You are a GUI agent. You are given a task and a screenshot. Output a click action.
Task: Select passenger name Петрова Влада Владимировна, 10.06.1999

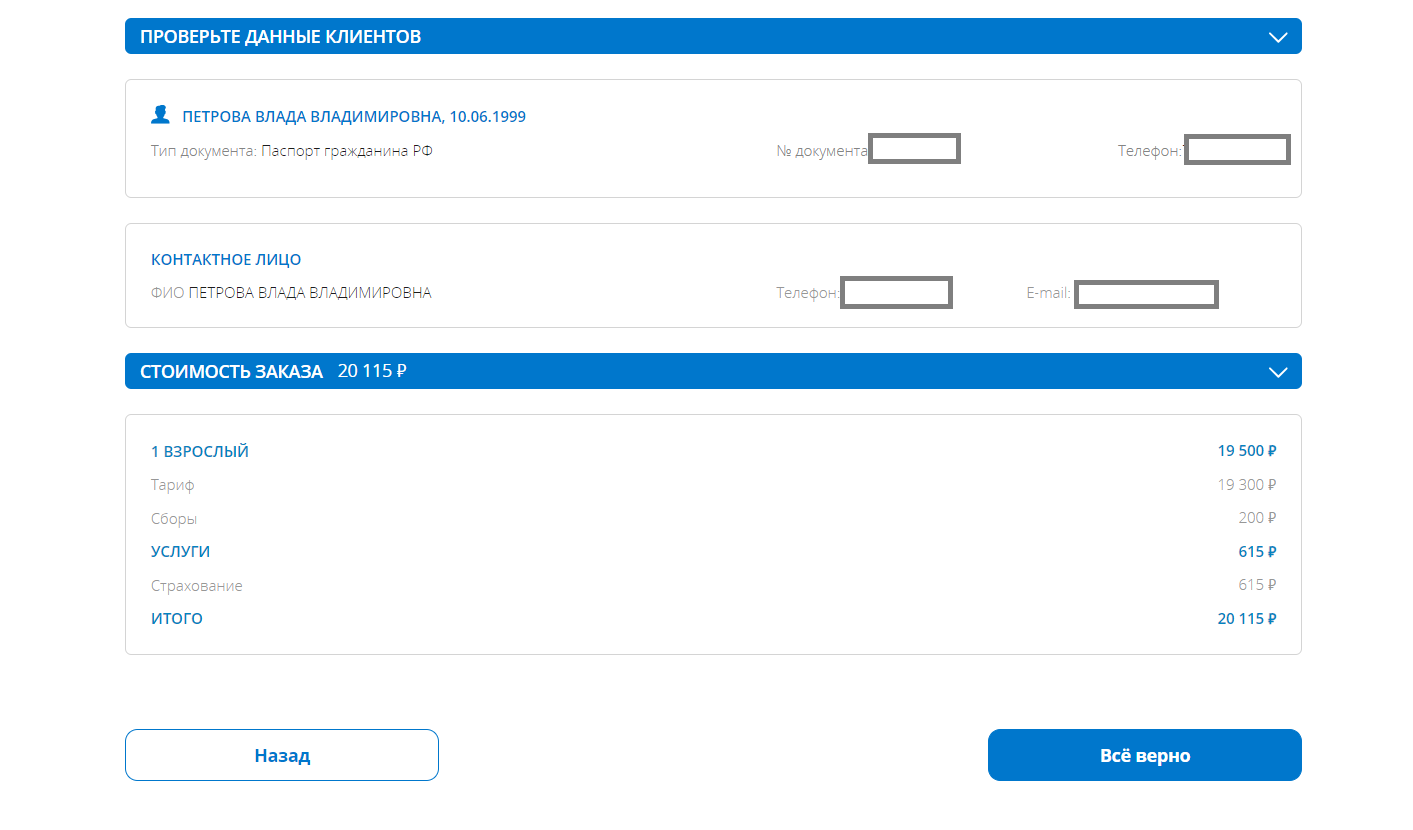353,117
